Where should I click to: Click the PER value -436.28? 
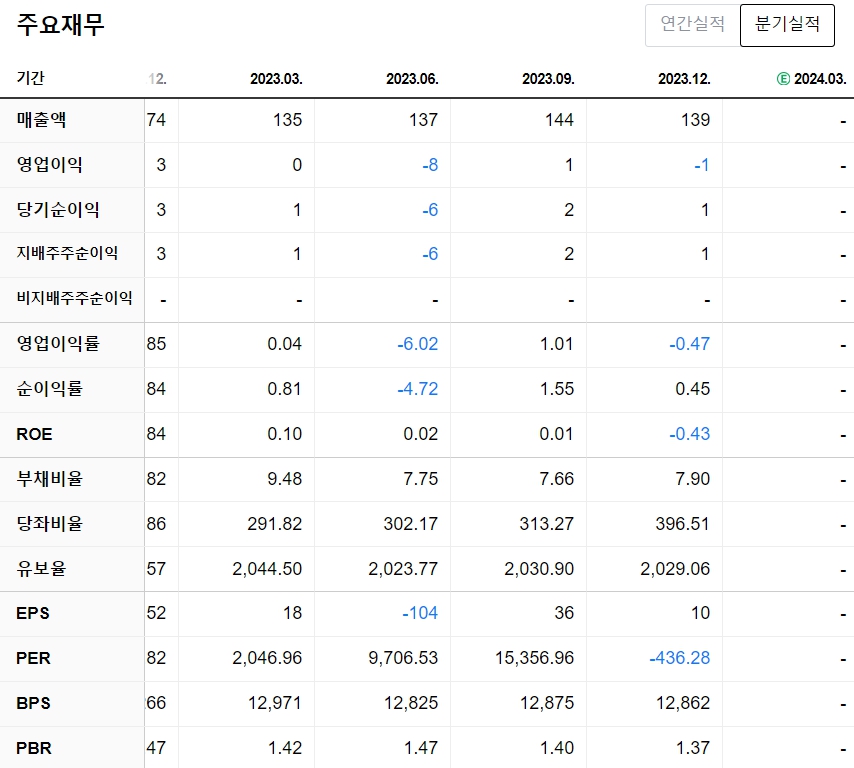coord(680,658)
